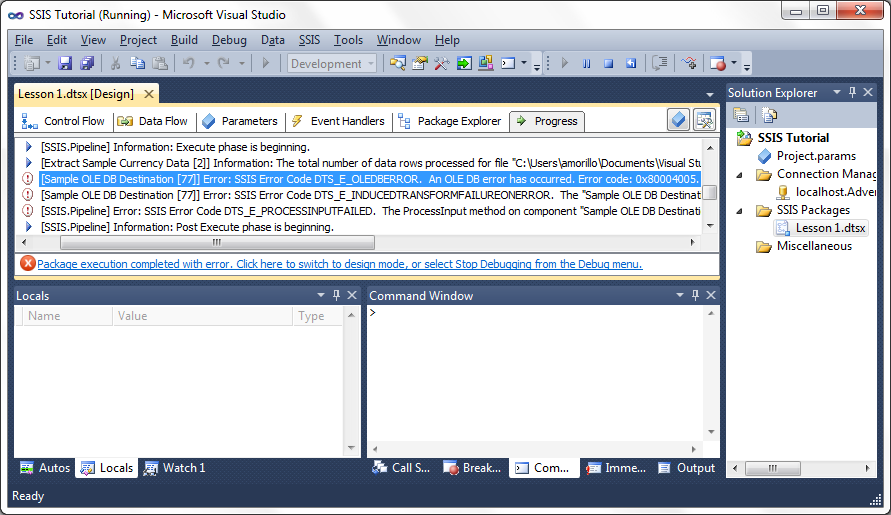Click the Progress list horizontal scrollbar thumb
This screenshot has height=515, width=891.
click(x=217, y=243)
